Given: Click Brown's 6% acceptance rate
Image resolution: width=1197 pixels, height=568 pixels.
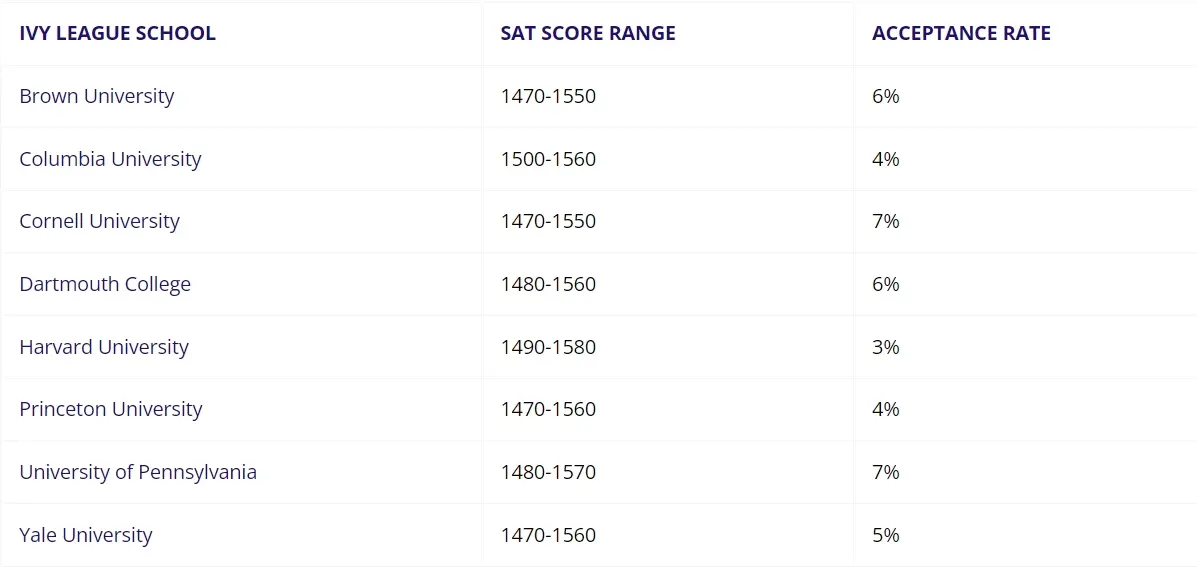Looking at the screenshot, I should [x=885, y=96].
